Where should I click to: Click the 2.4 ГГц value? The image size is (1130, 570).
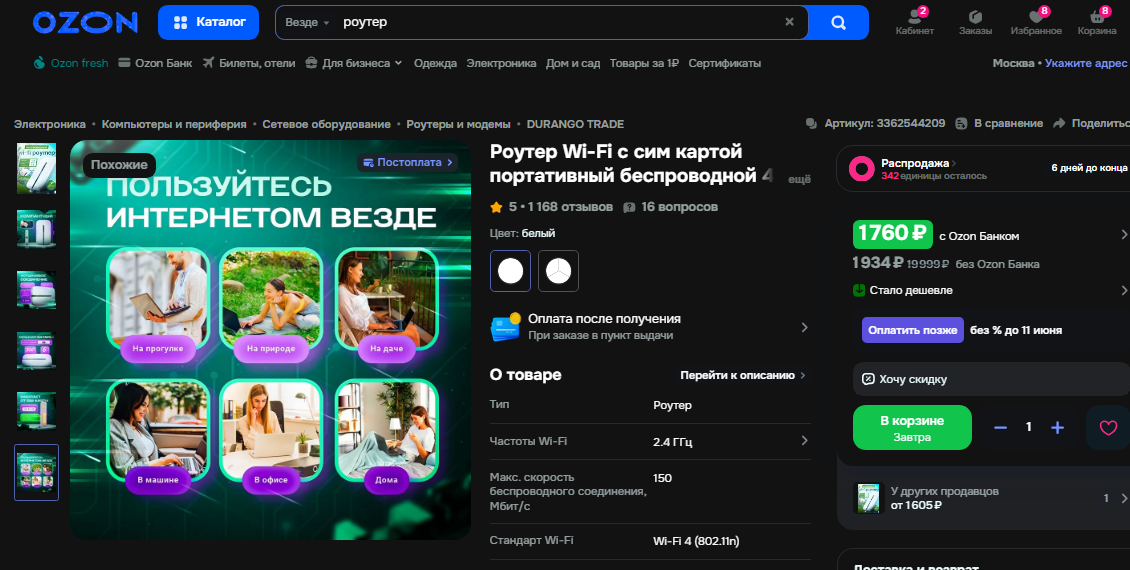click(672, 442)
